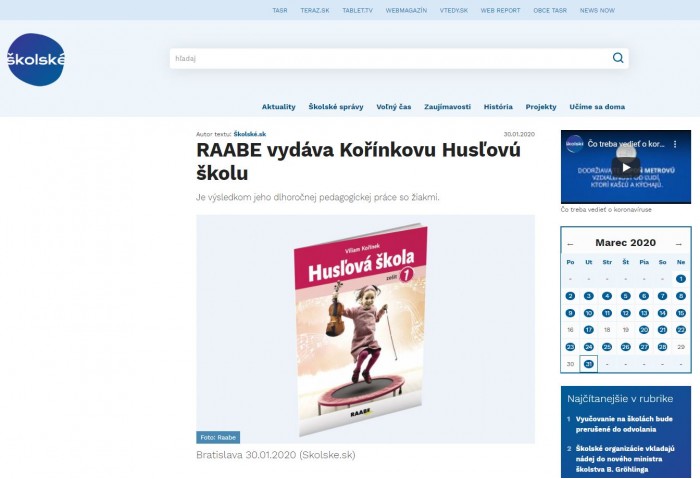Viewport: 700px width, 479px height.
Task: Click the Marec 2020 calendar title
Action: [x=625, y=243]
